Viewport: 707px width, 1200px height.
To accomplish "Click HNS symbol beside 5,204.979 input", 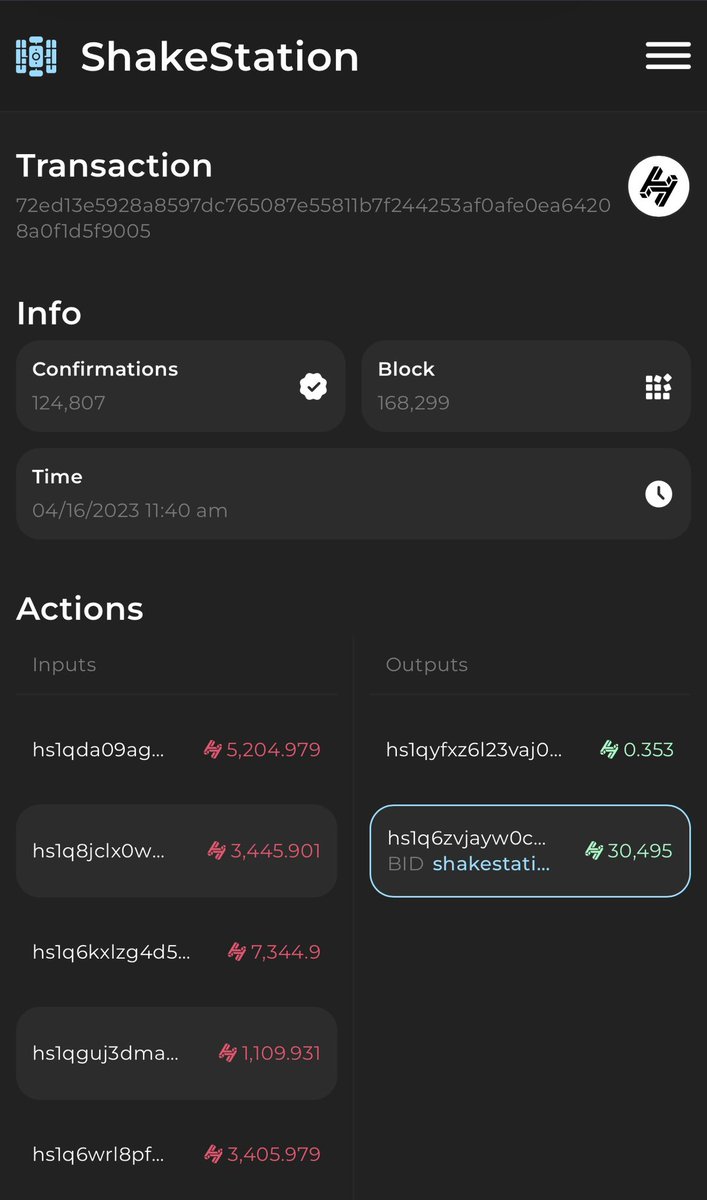I will point(213,749).
